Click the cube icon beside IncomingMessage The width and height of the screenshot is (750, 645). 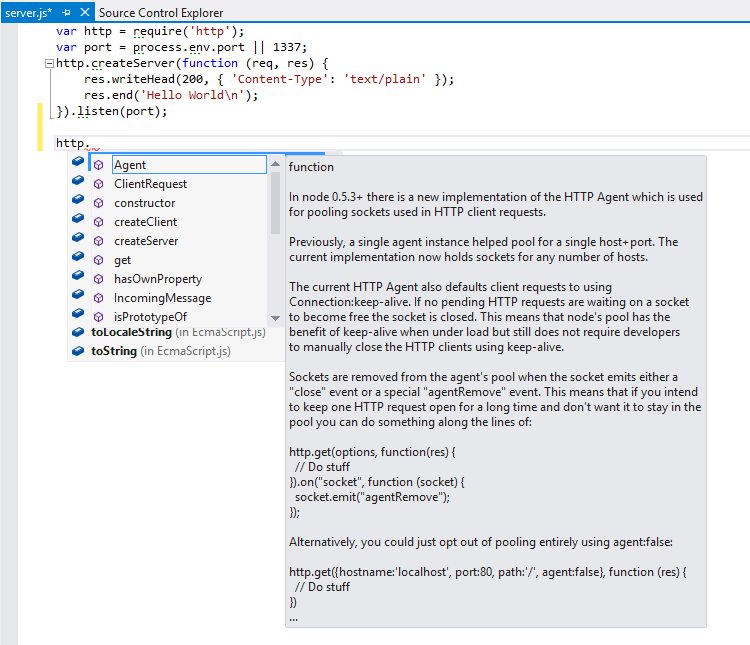click(x=98, y=298)
